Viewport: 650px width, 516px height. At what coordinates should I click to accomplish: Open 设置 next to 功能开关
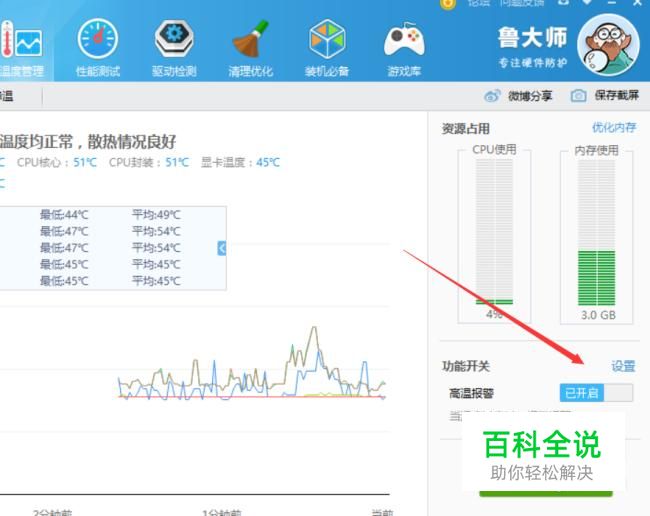[x=623, y=366]
